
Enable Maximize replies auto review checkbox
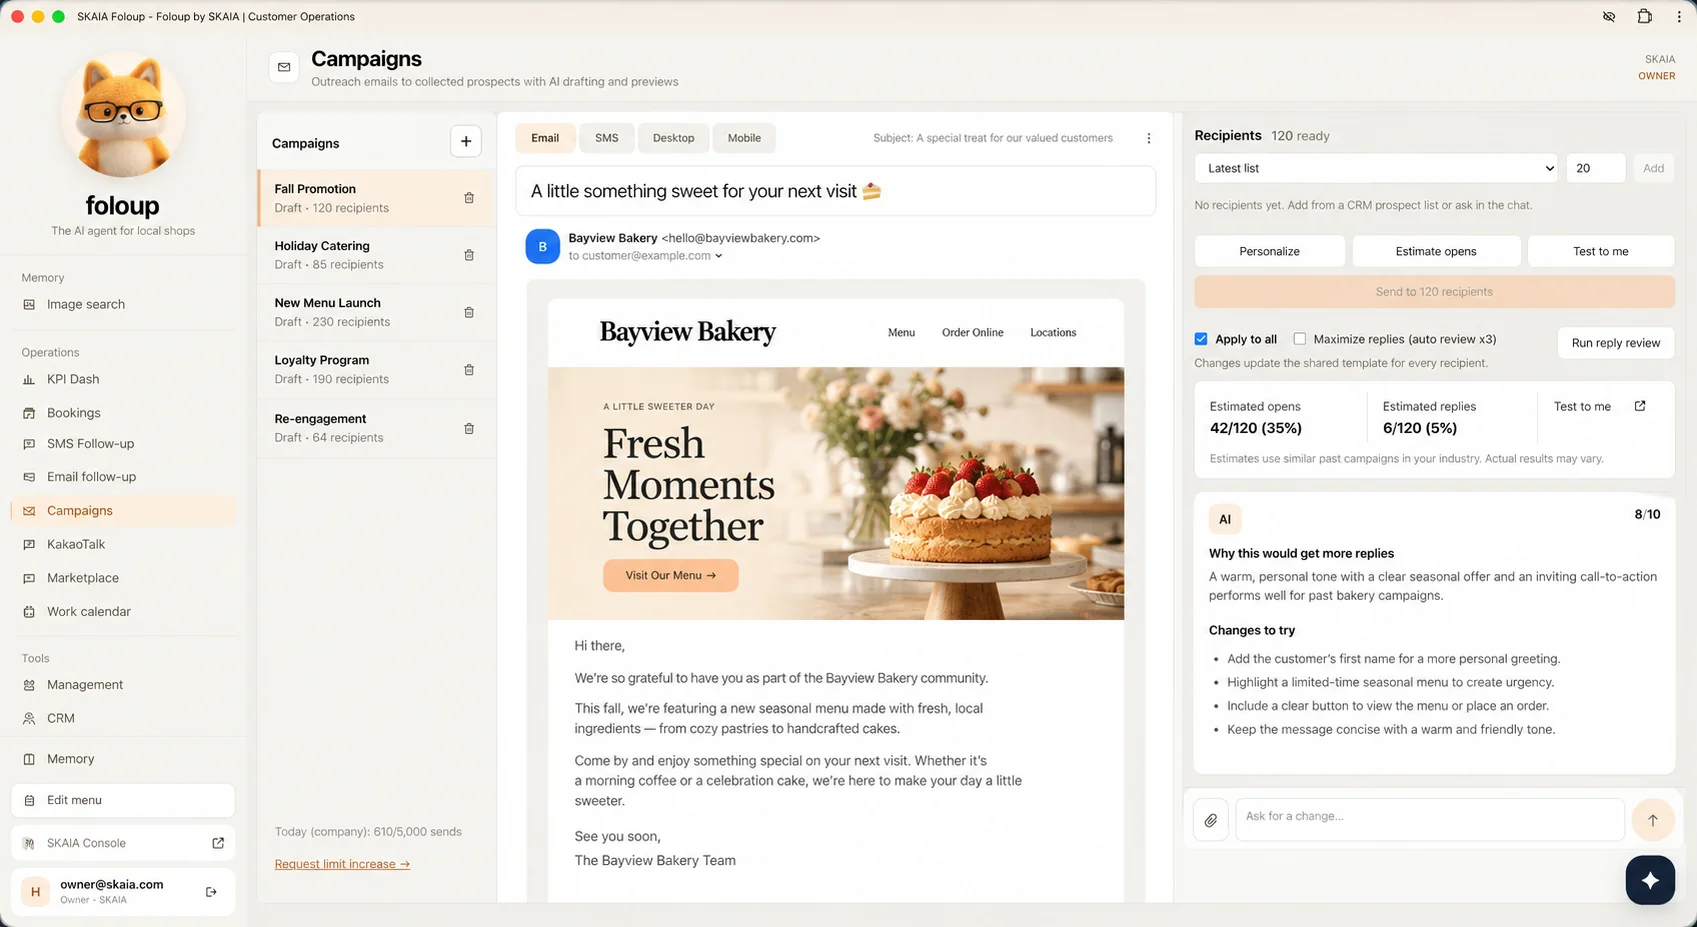click(1300, 339)
